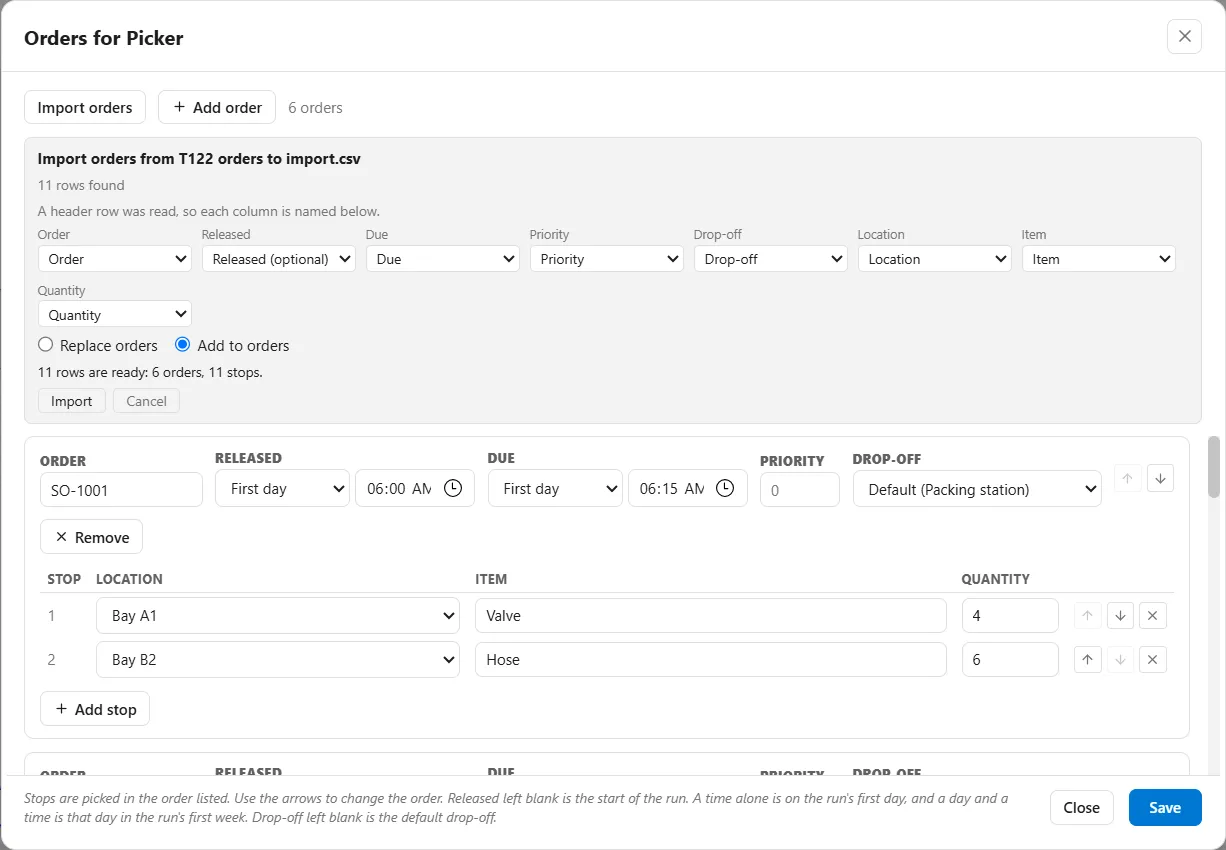Open the Due day dropdown for SO-1001
The width and height of the screenshot is (1226, 850).
[555, 489]
